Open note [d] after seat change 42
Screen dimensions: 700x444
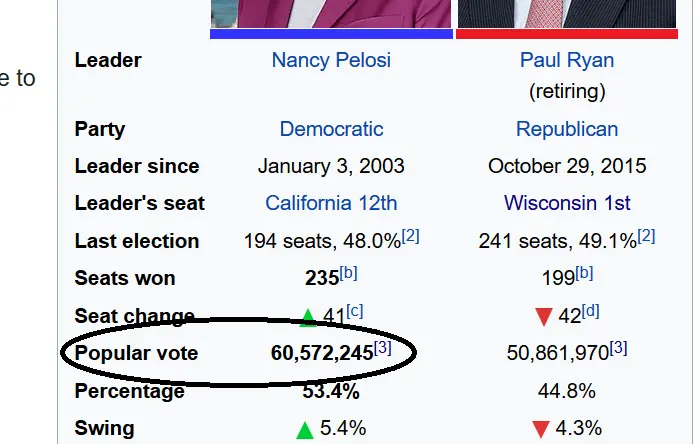point(591,311)
